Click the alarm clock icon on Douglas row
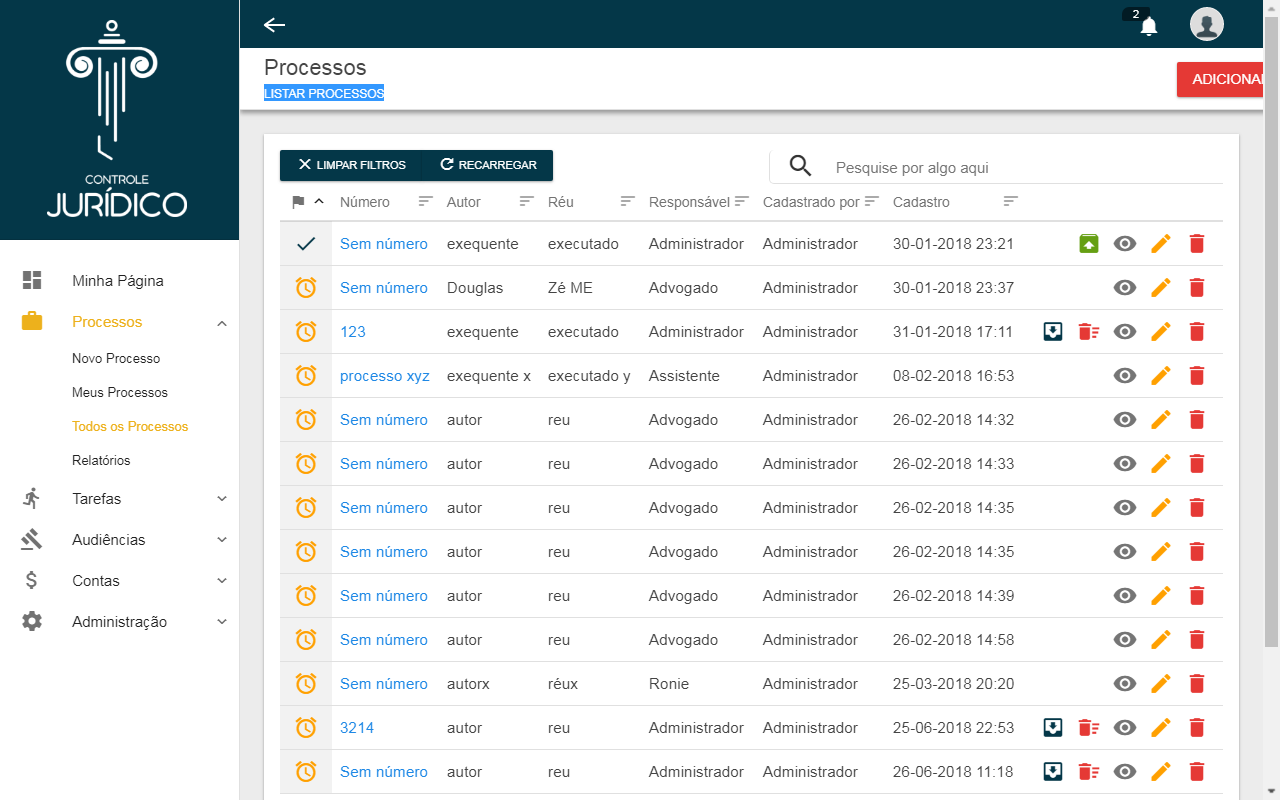Screen dimensions: 1280x800 pos(306,288)
